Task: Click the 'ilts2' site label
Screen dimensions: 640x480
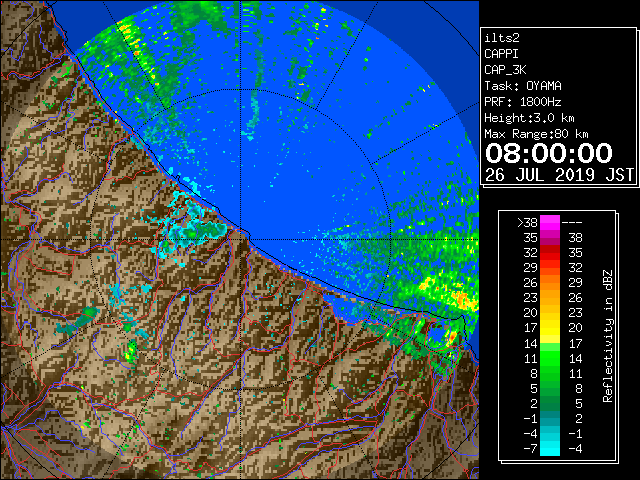Action: (502, 38)
